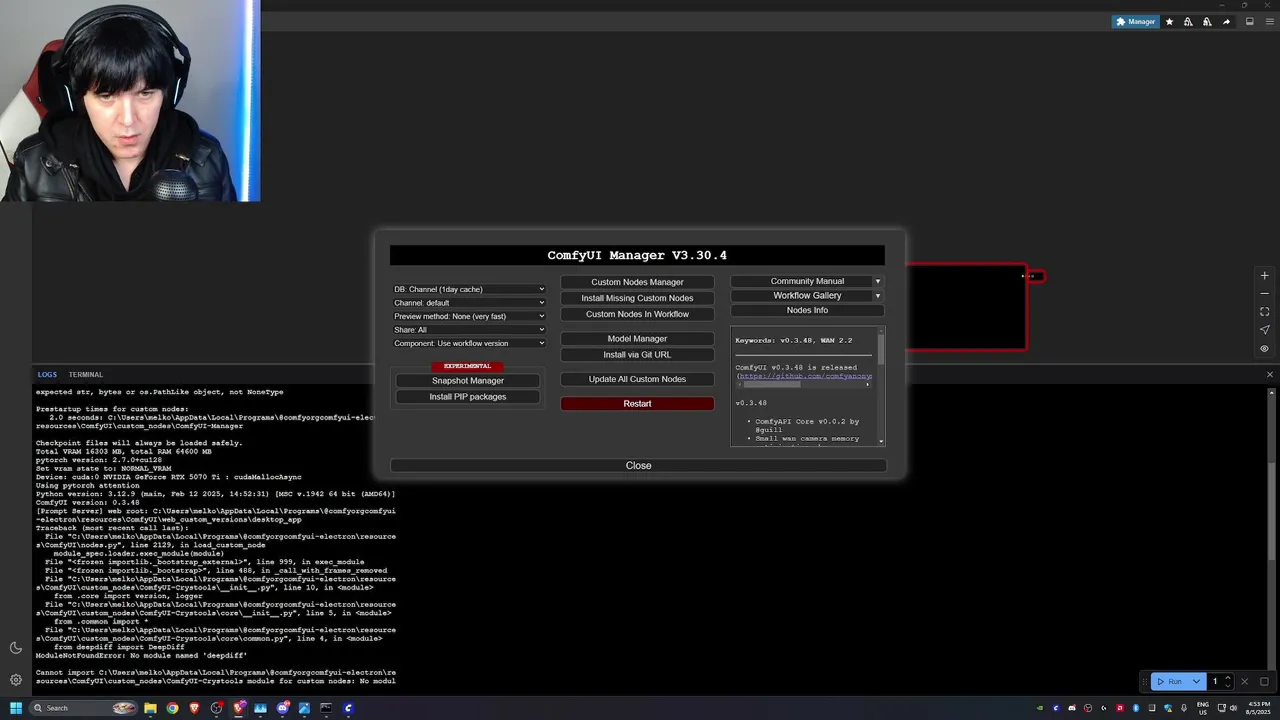Click the fit view icon on canvas
1280x720 pixels.
pos(1264,312)
